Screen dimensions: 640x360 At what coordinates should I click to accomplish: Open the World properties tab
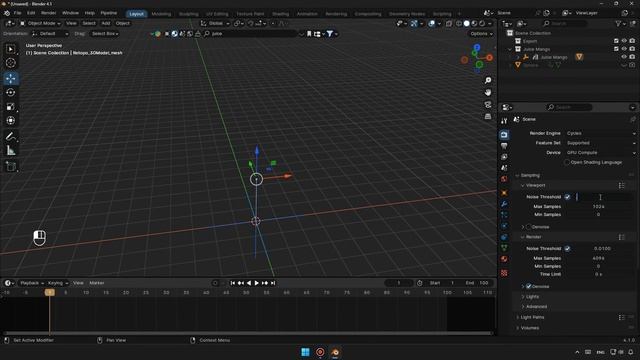[504, 179]
